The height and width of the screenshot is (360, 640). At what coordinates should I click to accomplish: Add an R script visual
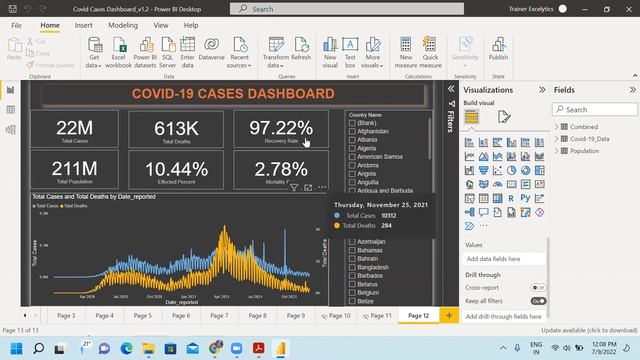(511, 198)
